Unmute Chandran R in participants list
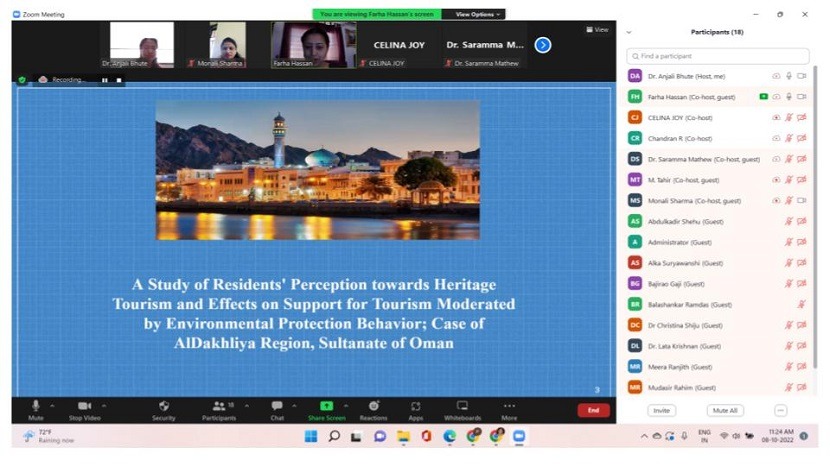This screenshot has width=830, height=466. [789, 138]
